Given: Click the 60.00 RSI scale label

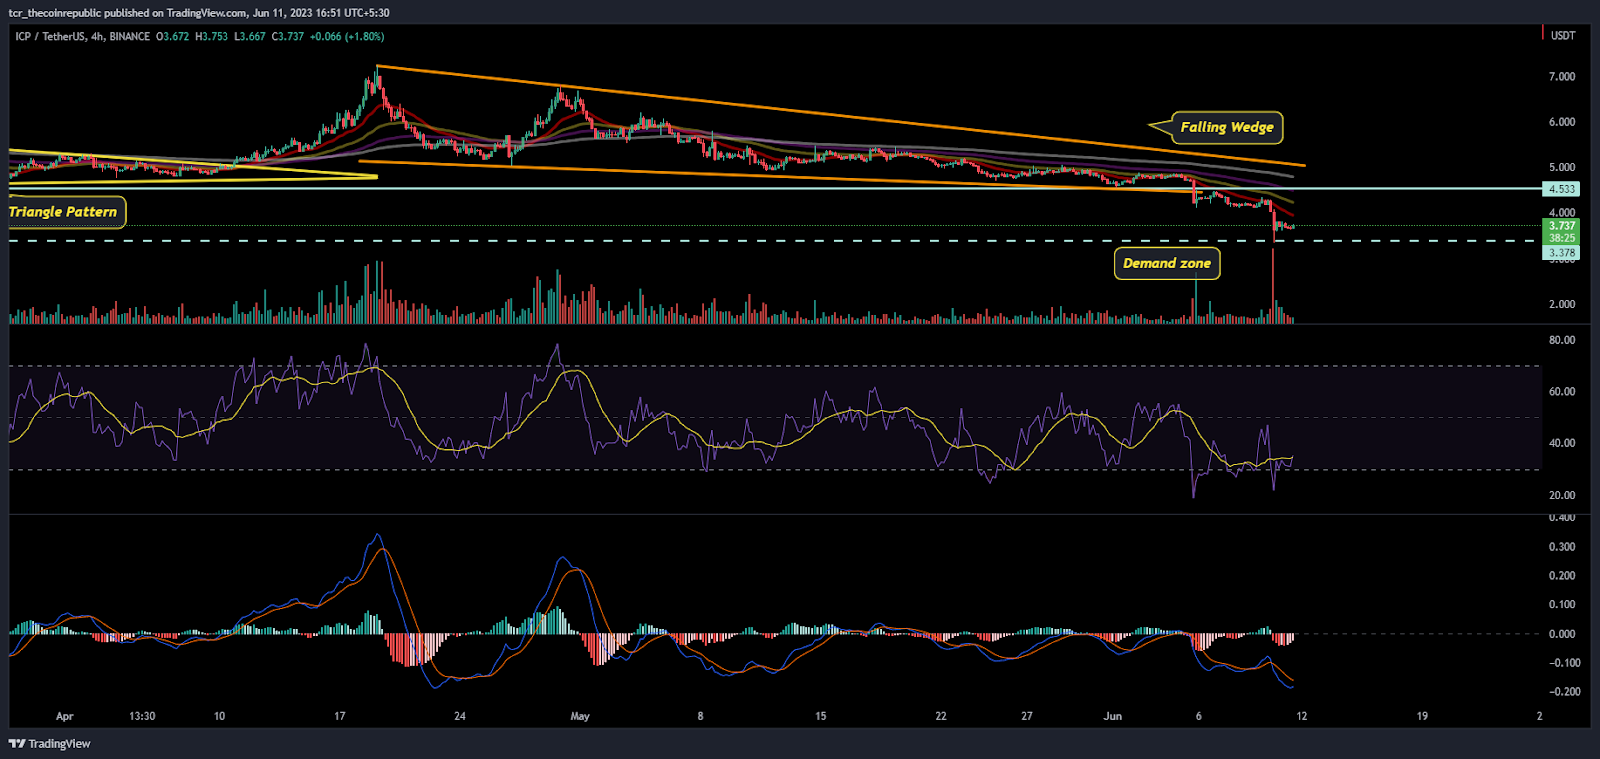Looking at the screenshot, I should click(1562, 392).
